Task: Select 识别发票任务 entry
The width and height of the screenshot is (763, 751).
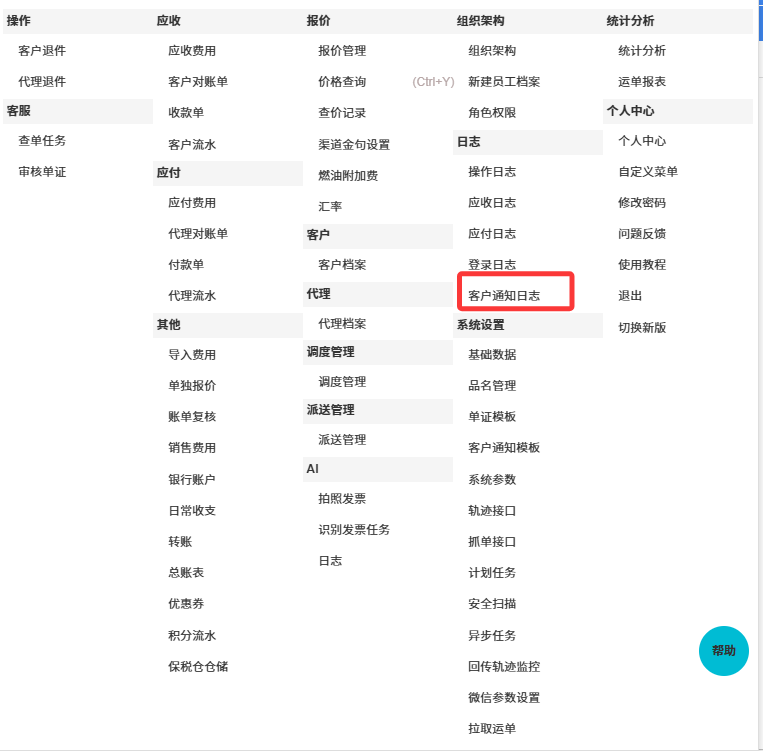Action: click(x=354, y=530)
